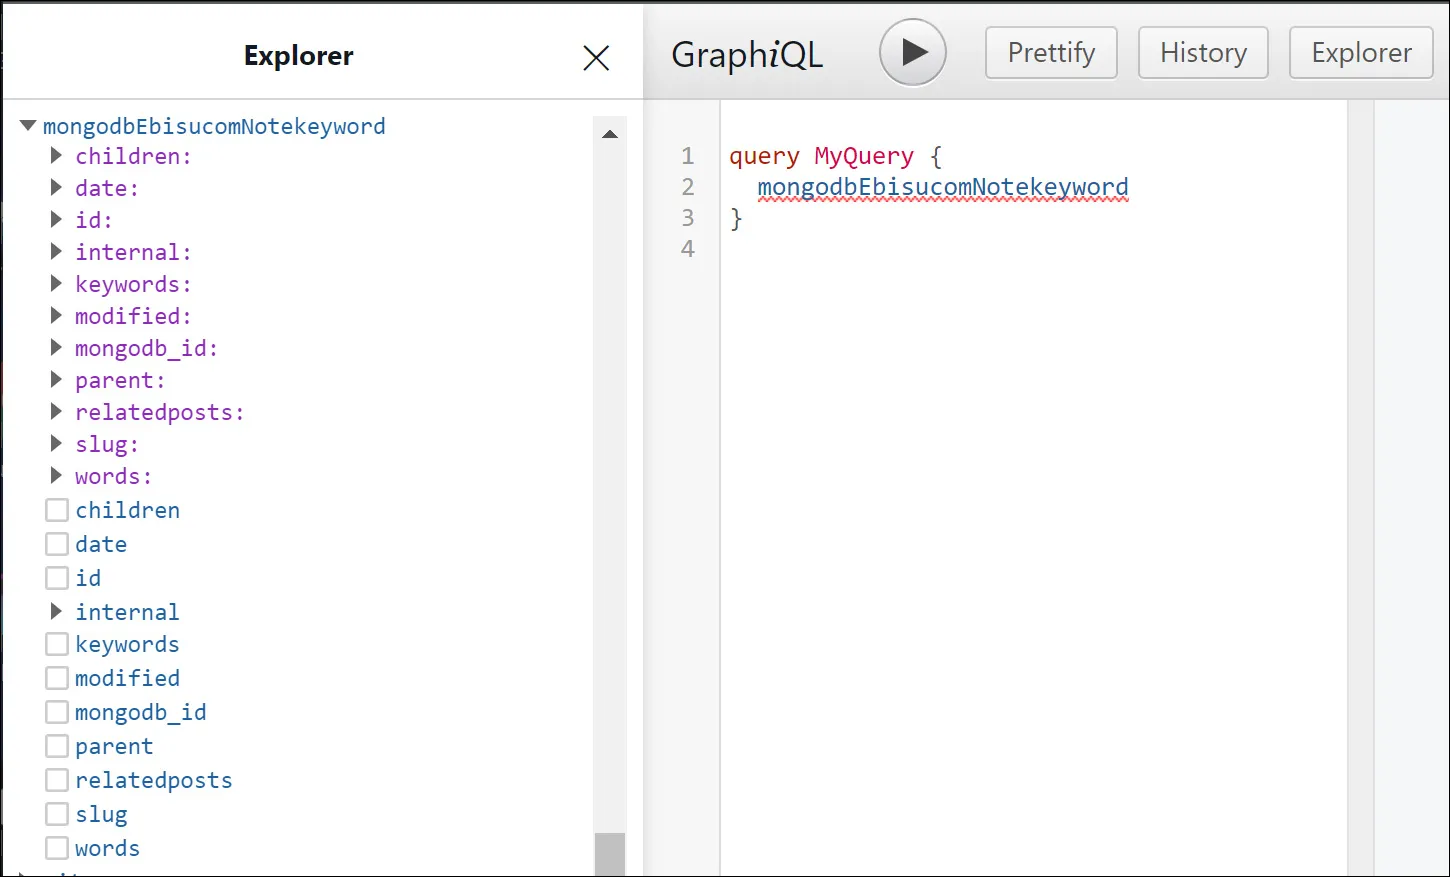Viewport: 1450px width, 877px height.
Task: Select the keywords field checkbox
Action: 57,645
